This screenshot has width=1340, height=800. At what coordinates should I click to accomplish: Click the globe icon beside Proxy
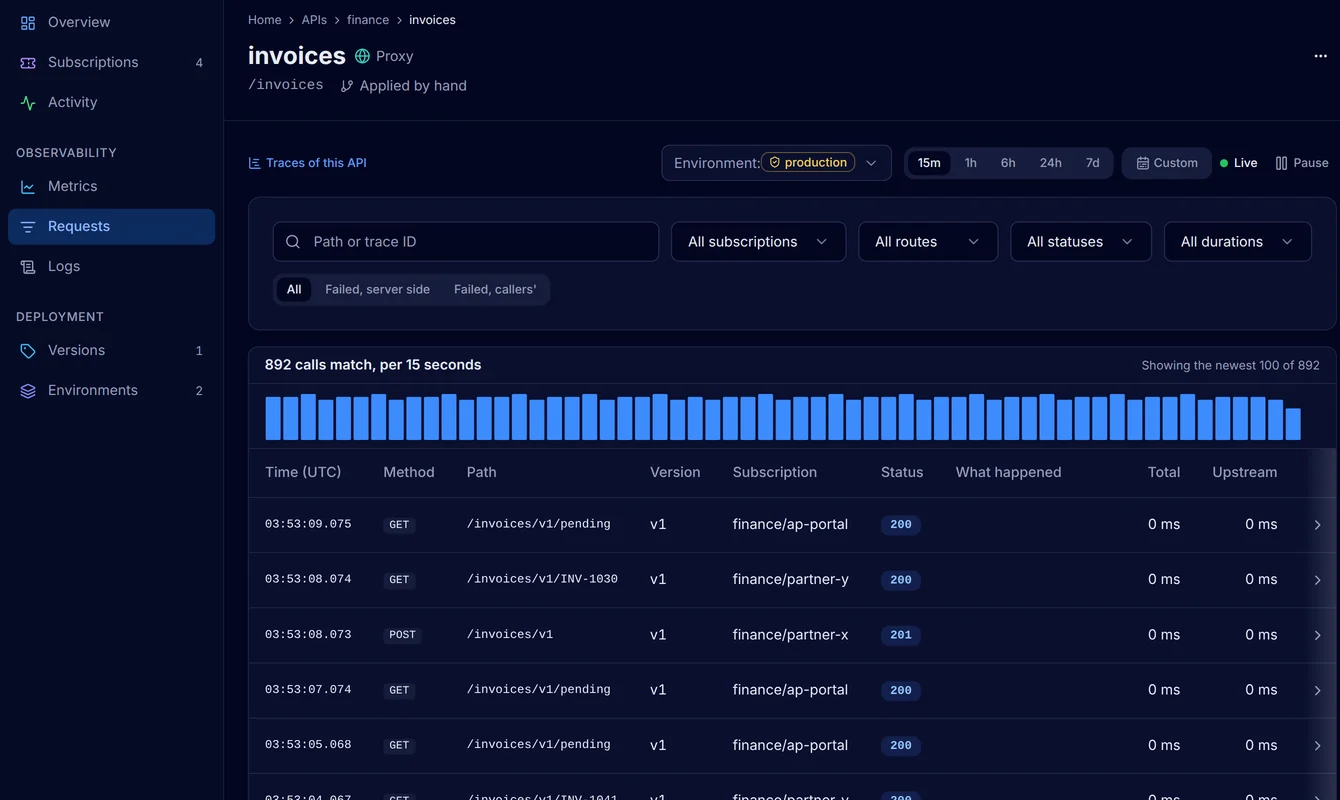(362, 56)
